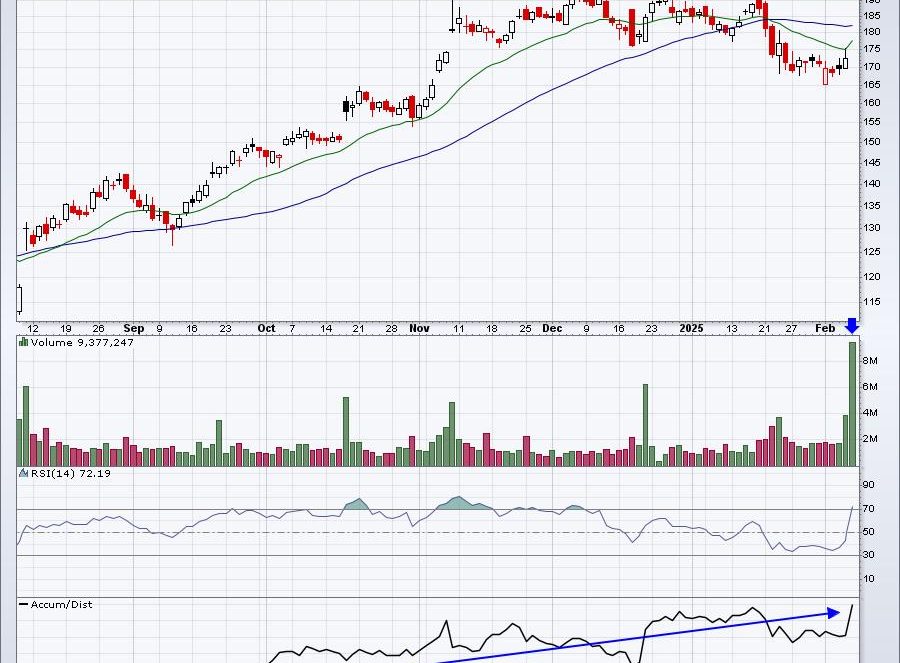Screen dimensions: 900x663
Task: Select the 'RSI(14) 72.19' indicator label
Action: coord(71,474)
